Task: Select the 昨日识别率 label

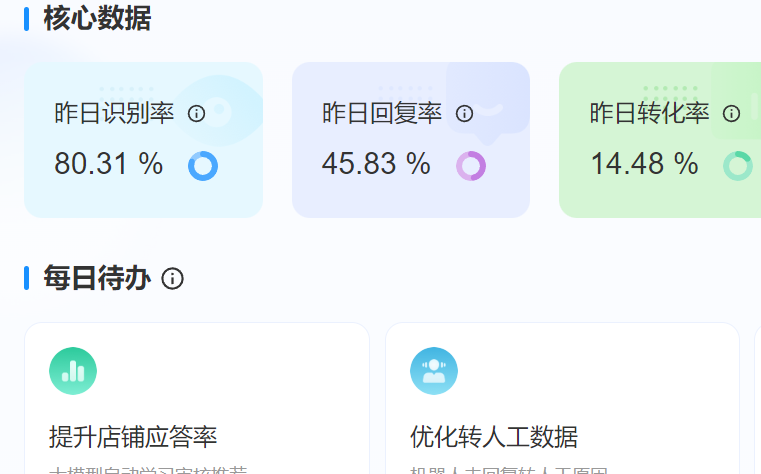Action: coord(114,114)
